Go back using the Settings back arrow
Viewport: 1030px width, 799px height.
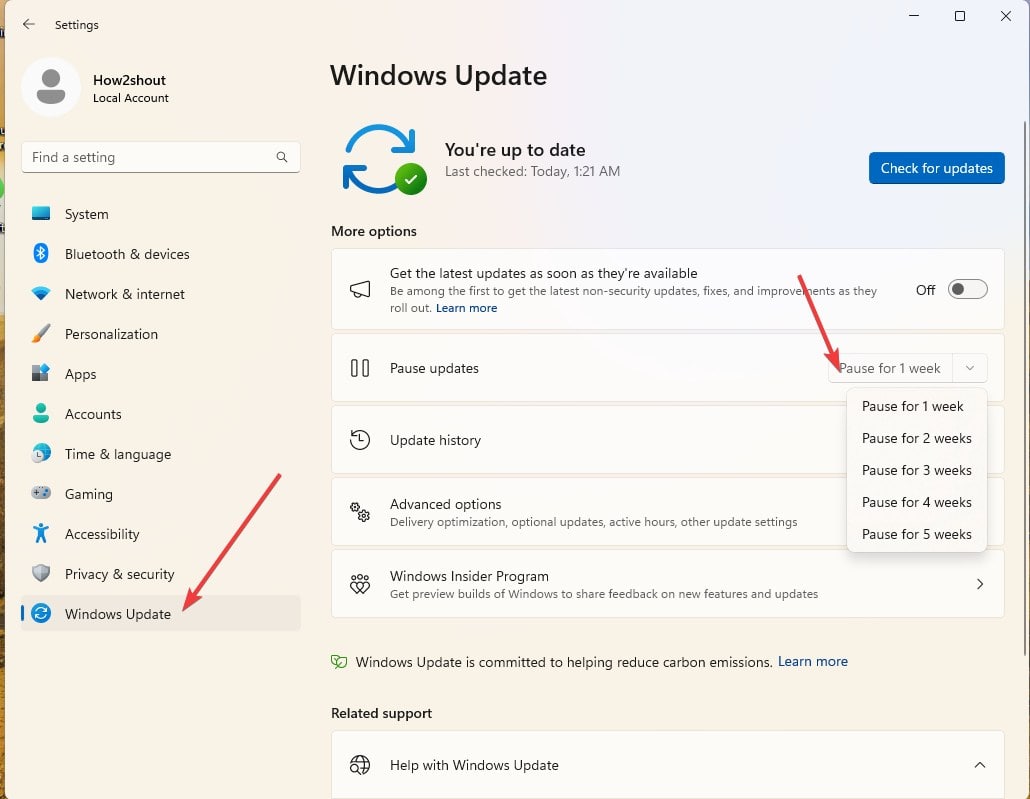click(x=29, y=24)
